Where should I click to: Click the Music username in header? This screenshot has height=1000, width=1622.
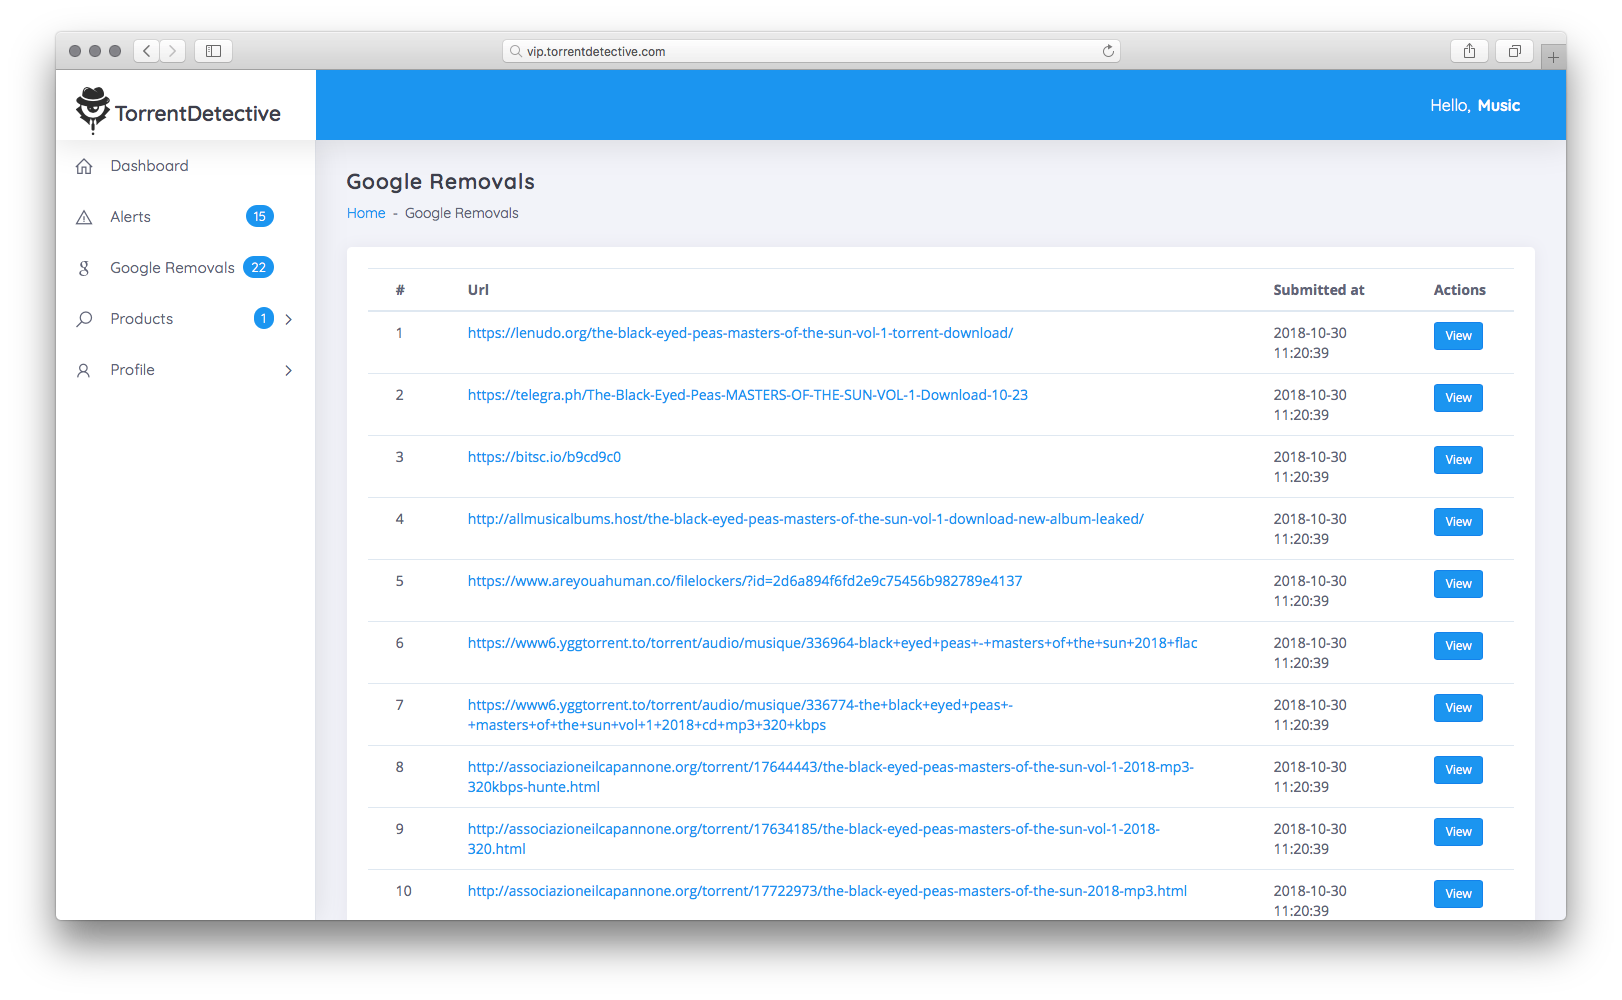[1499, 105]
